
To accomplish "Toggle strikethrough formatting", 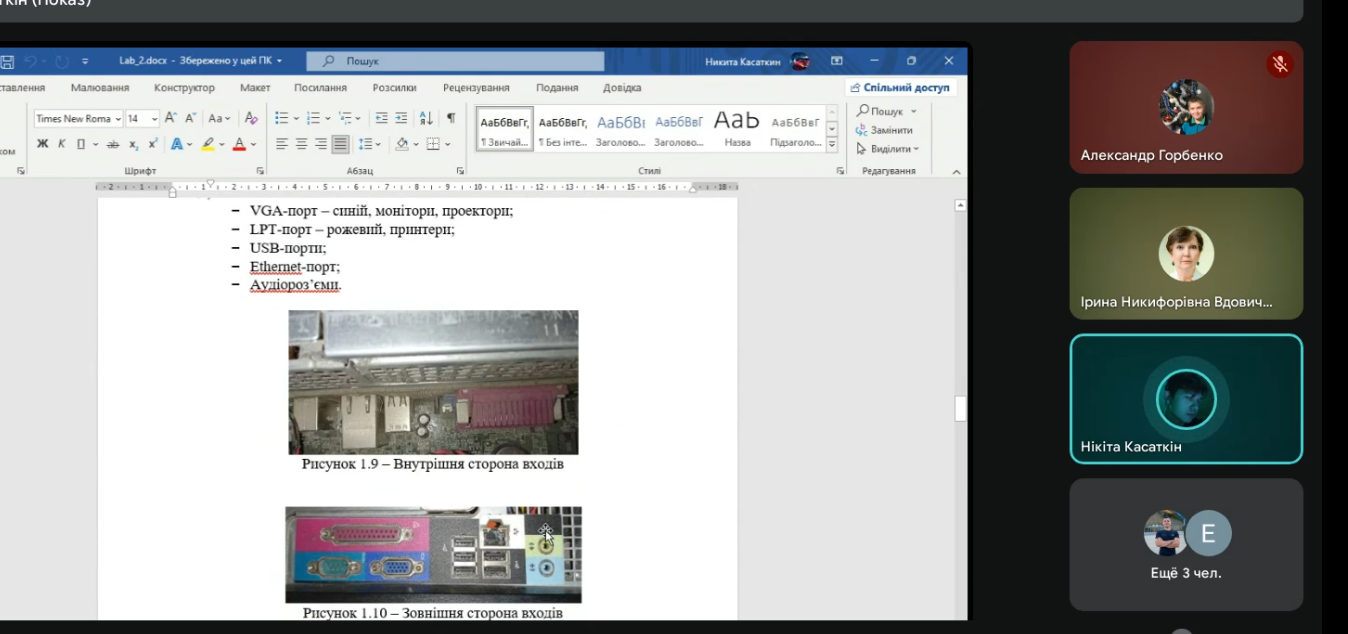I will (x=113, y=144).
